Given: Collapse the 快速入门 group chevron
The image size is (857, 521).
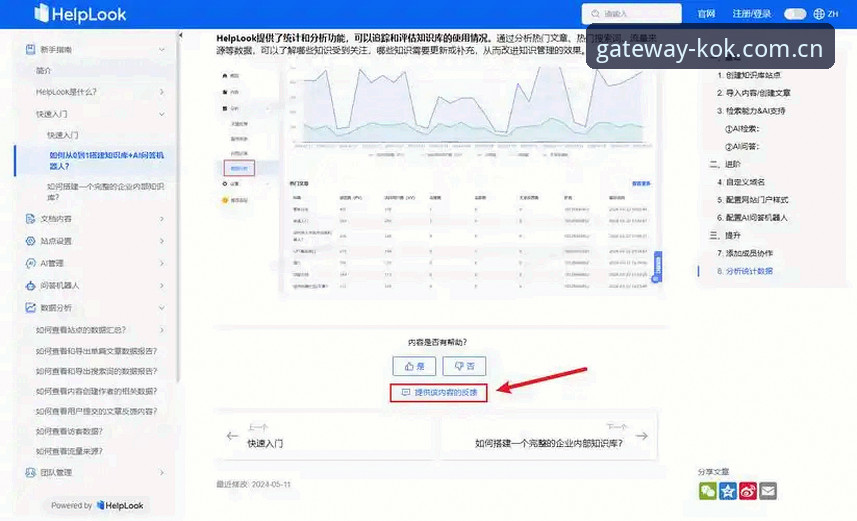Looking at the screenshot, I should click(x=162, y=114).
